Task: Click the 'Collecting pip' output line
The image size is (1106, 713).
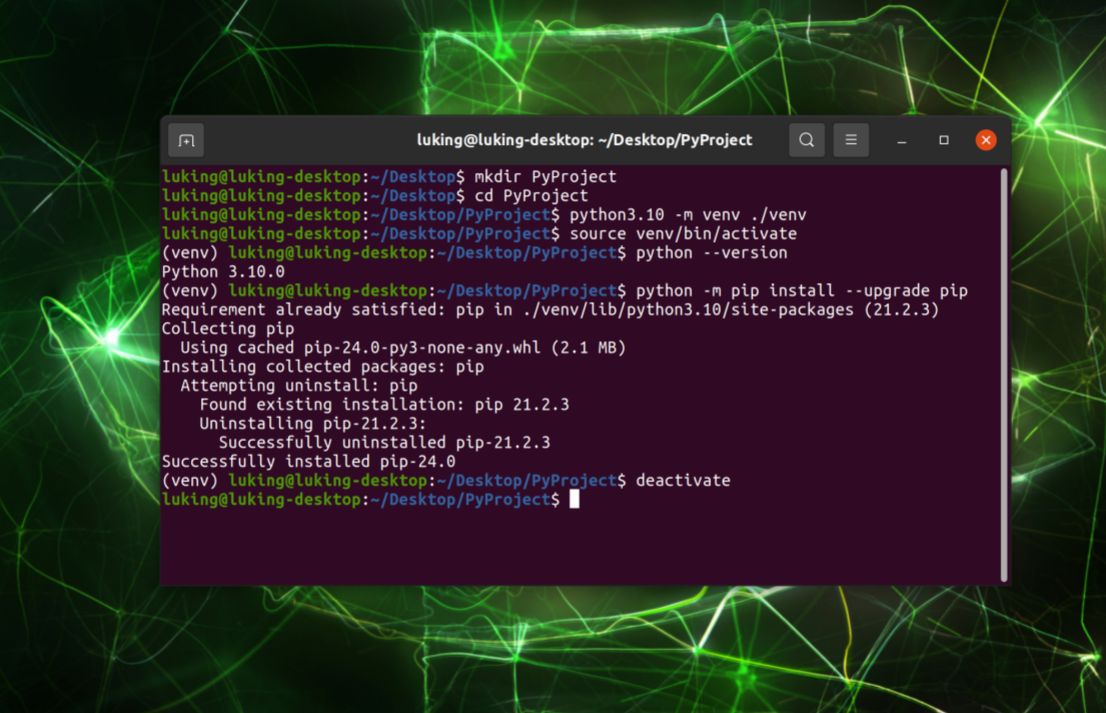Action: tap(228, 329)
